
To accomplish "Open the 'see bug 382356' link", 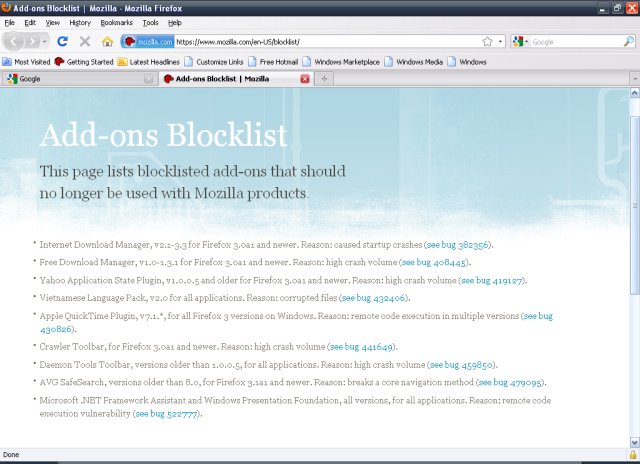I will pyautogui.click(x=458, y=245).
